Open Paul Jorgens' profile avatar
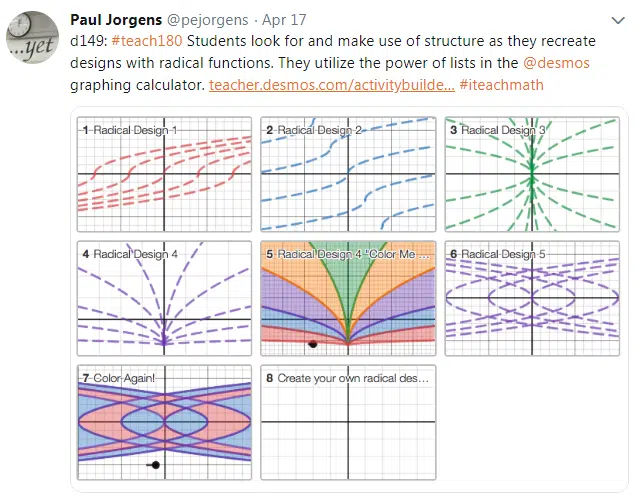 [32, 37]
